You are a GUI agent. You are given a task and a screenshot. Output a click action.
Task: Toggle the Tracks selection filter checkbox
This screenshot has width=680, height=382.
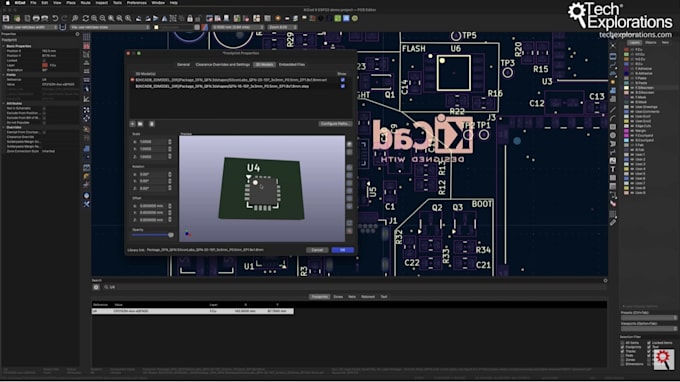(623, 351)
